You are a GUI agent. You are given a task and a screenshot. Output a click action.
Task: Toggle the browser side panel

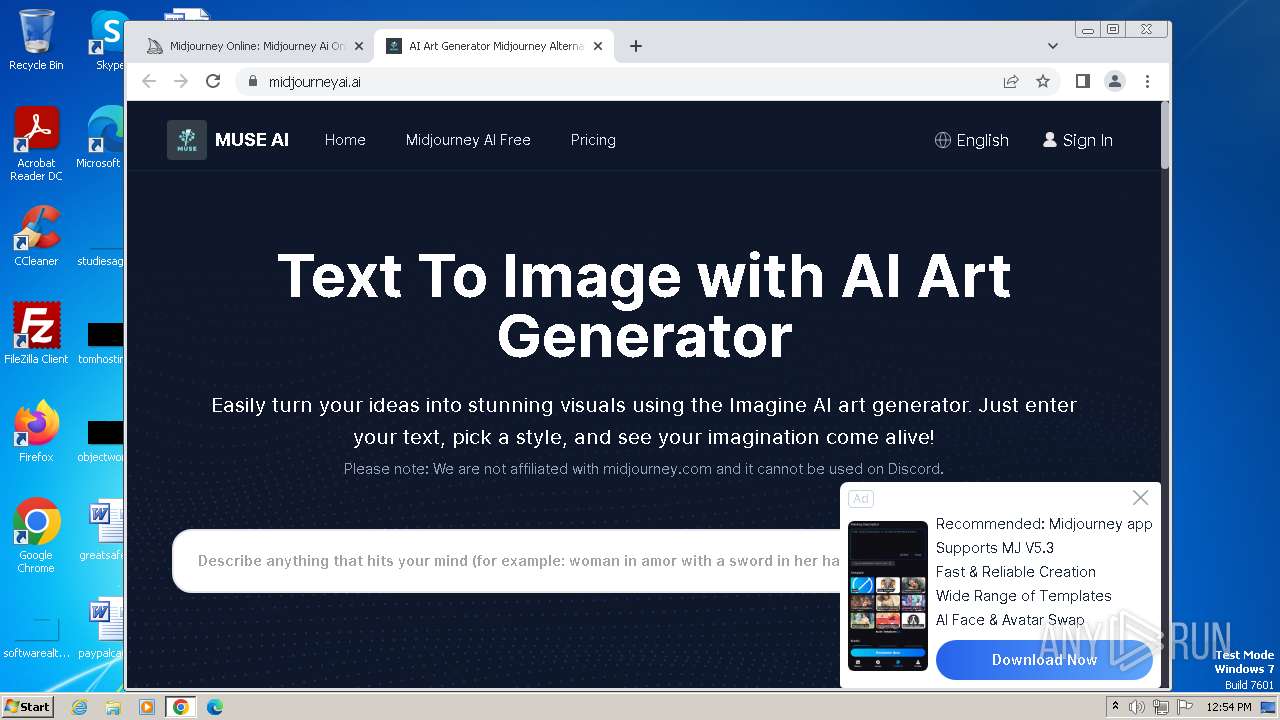pyautogui.click(x=1083, y=81)
